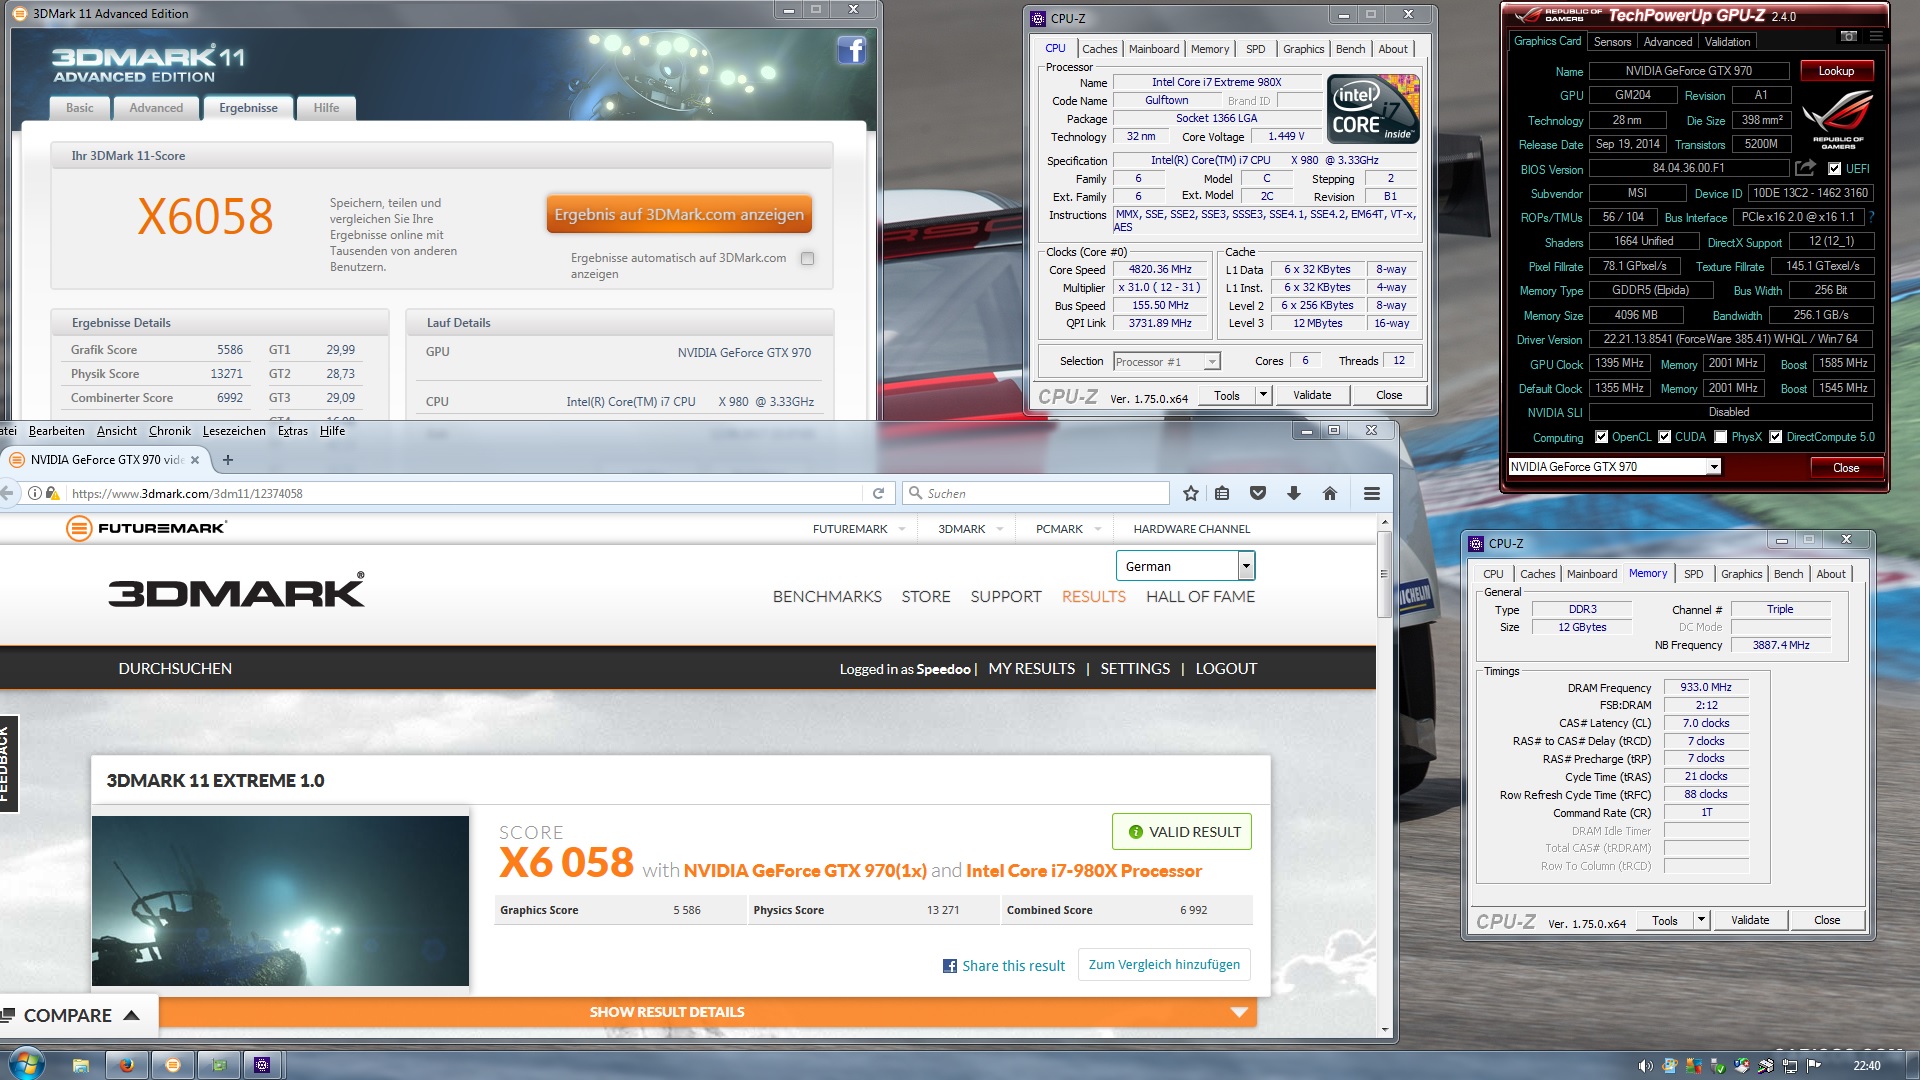Open the Firefox downloads arrow icon
This screenshot has width=1920, height=1080.
[x=1294, y=493]
